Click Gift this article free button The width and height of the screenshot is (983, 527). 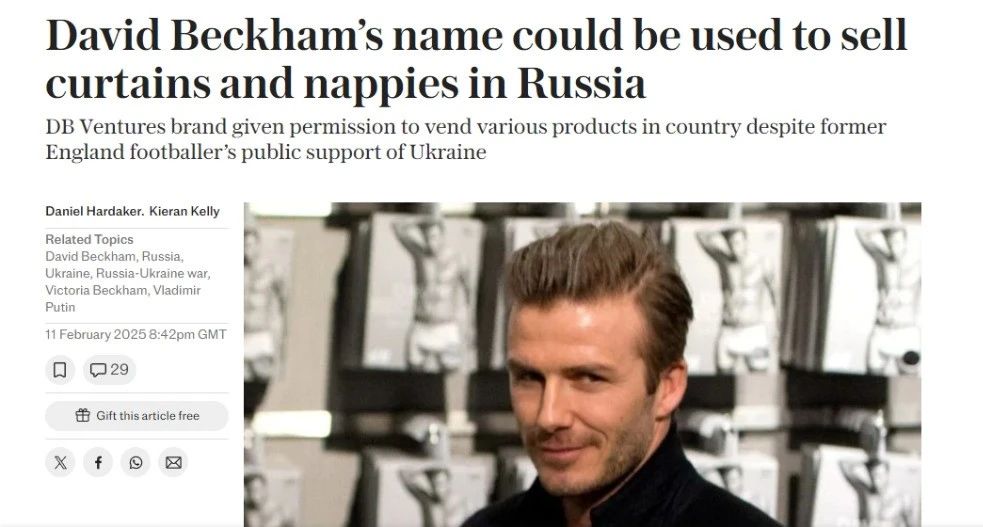(x=137, y=415)
